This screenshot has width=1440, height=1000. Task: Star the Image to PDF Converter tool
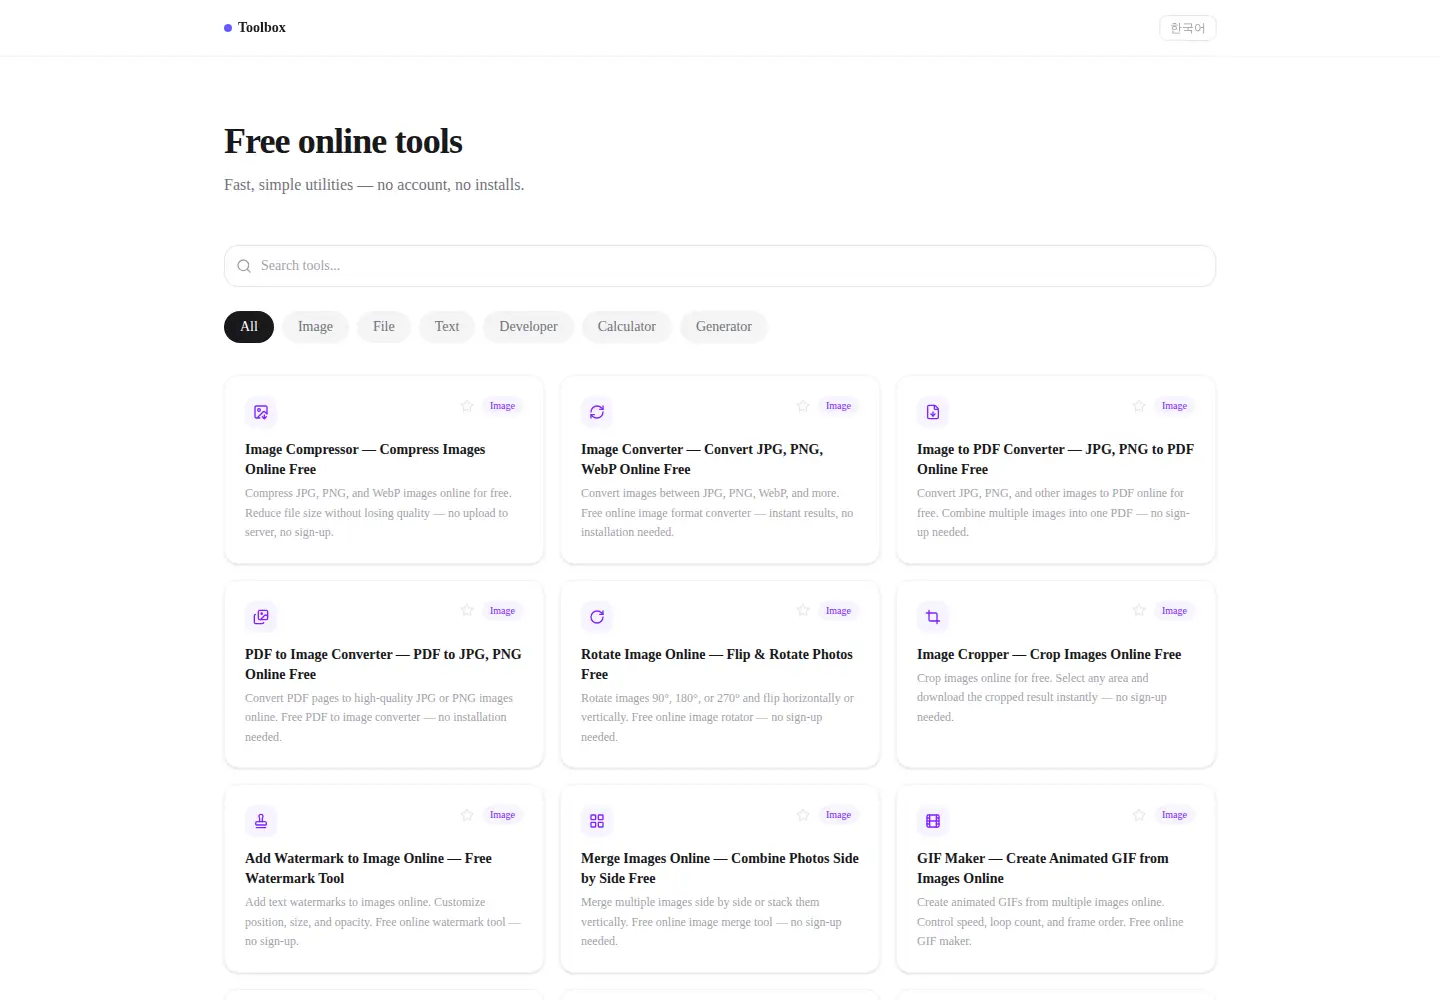click(x=1139, y=406)
